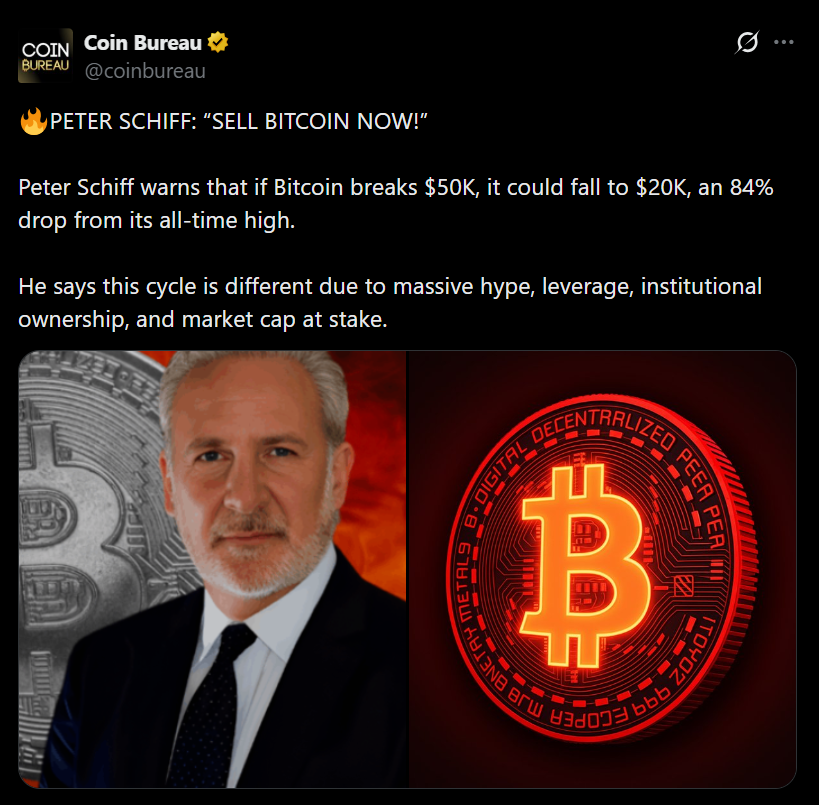This screenshot has width=819, height=805.
Task: Click the gold verified badge
Action: 218,42
